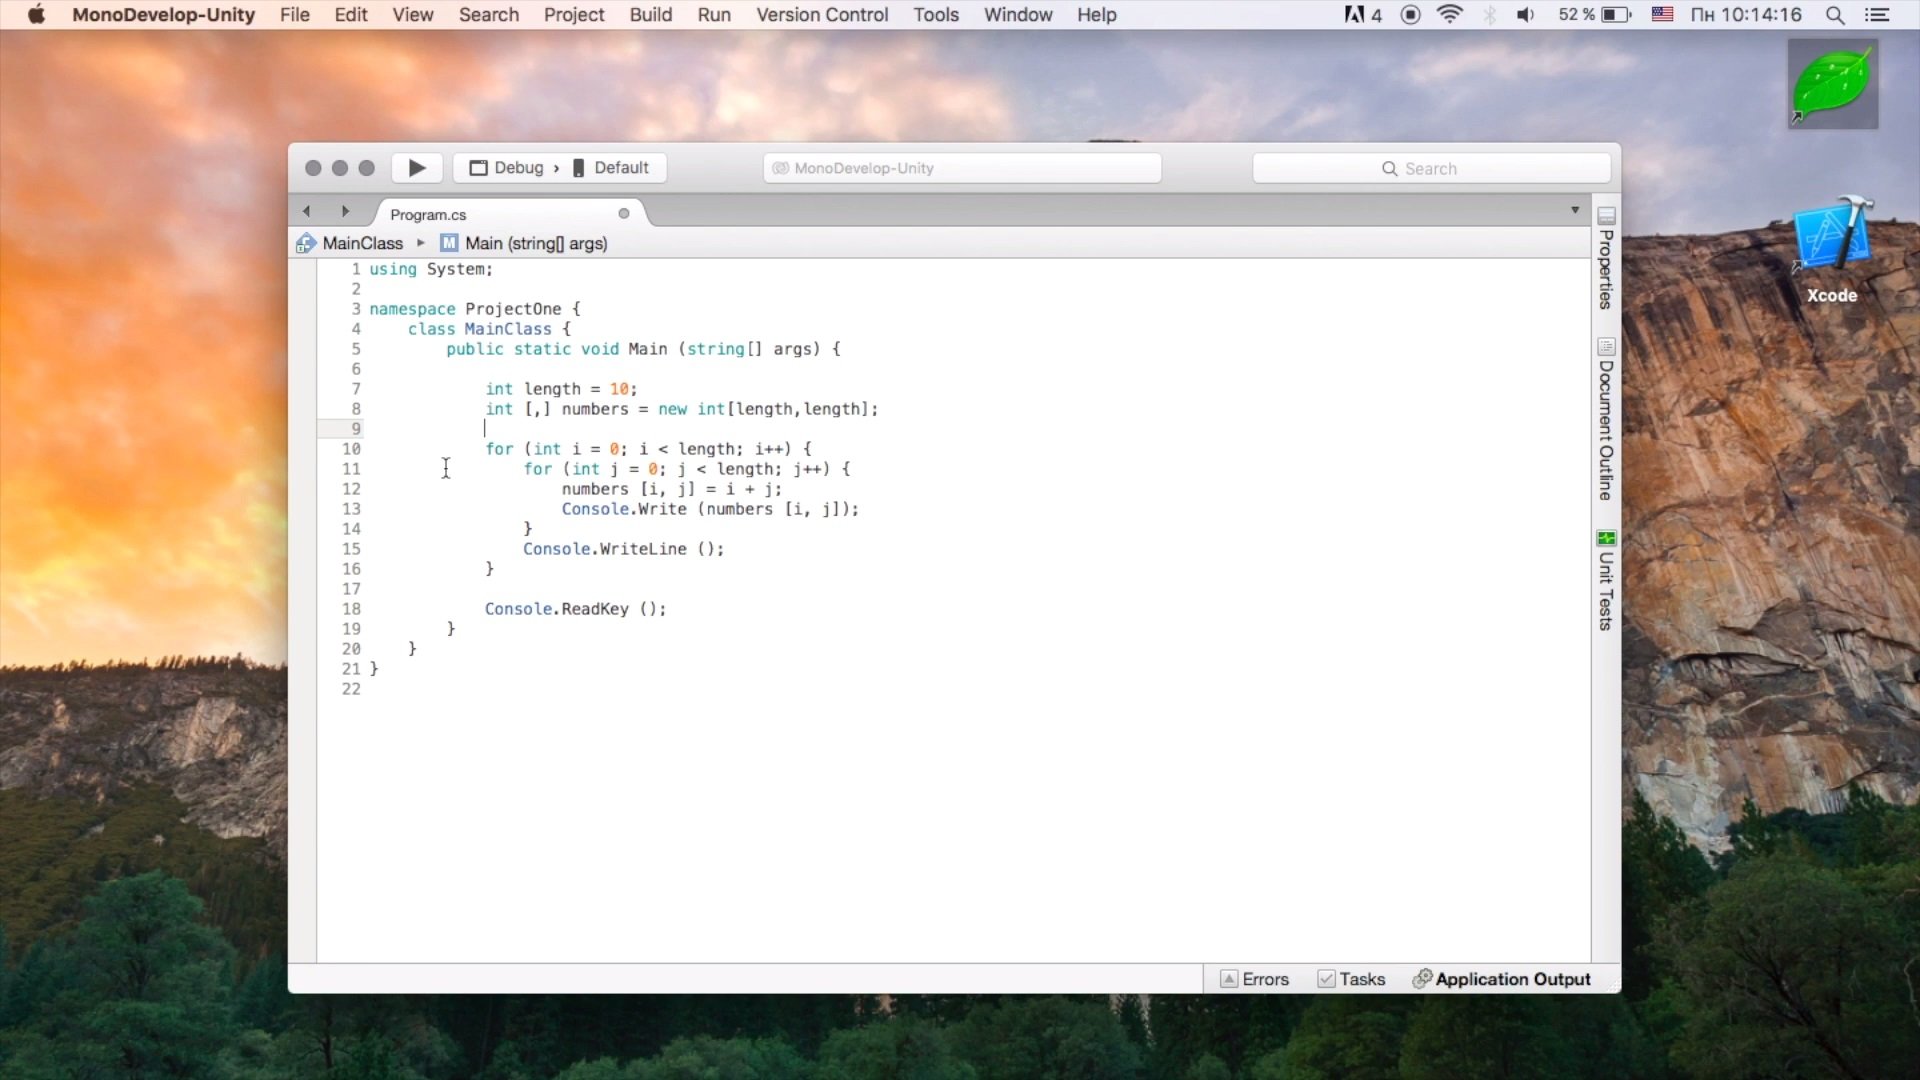This screenshot has width=1920, height=1080.
Task: Select the green leaf desktop icon
Action: (x=1833, y=84)
